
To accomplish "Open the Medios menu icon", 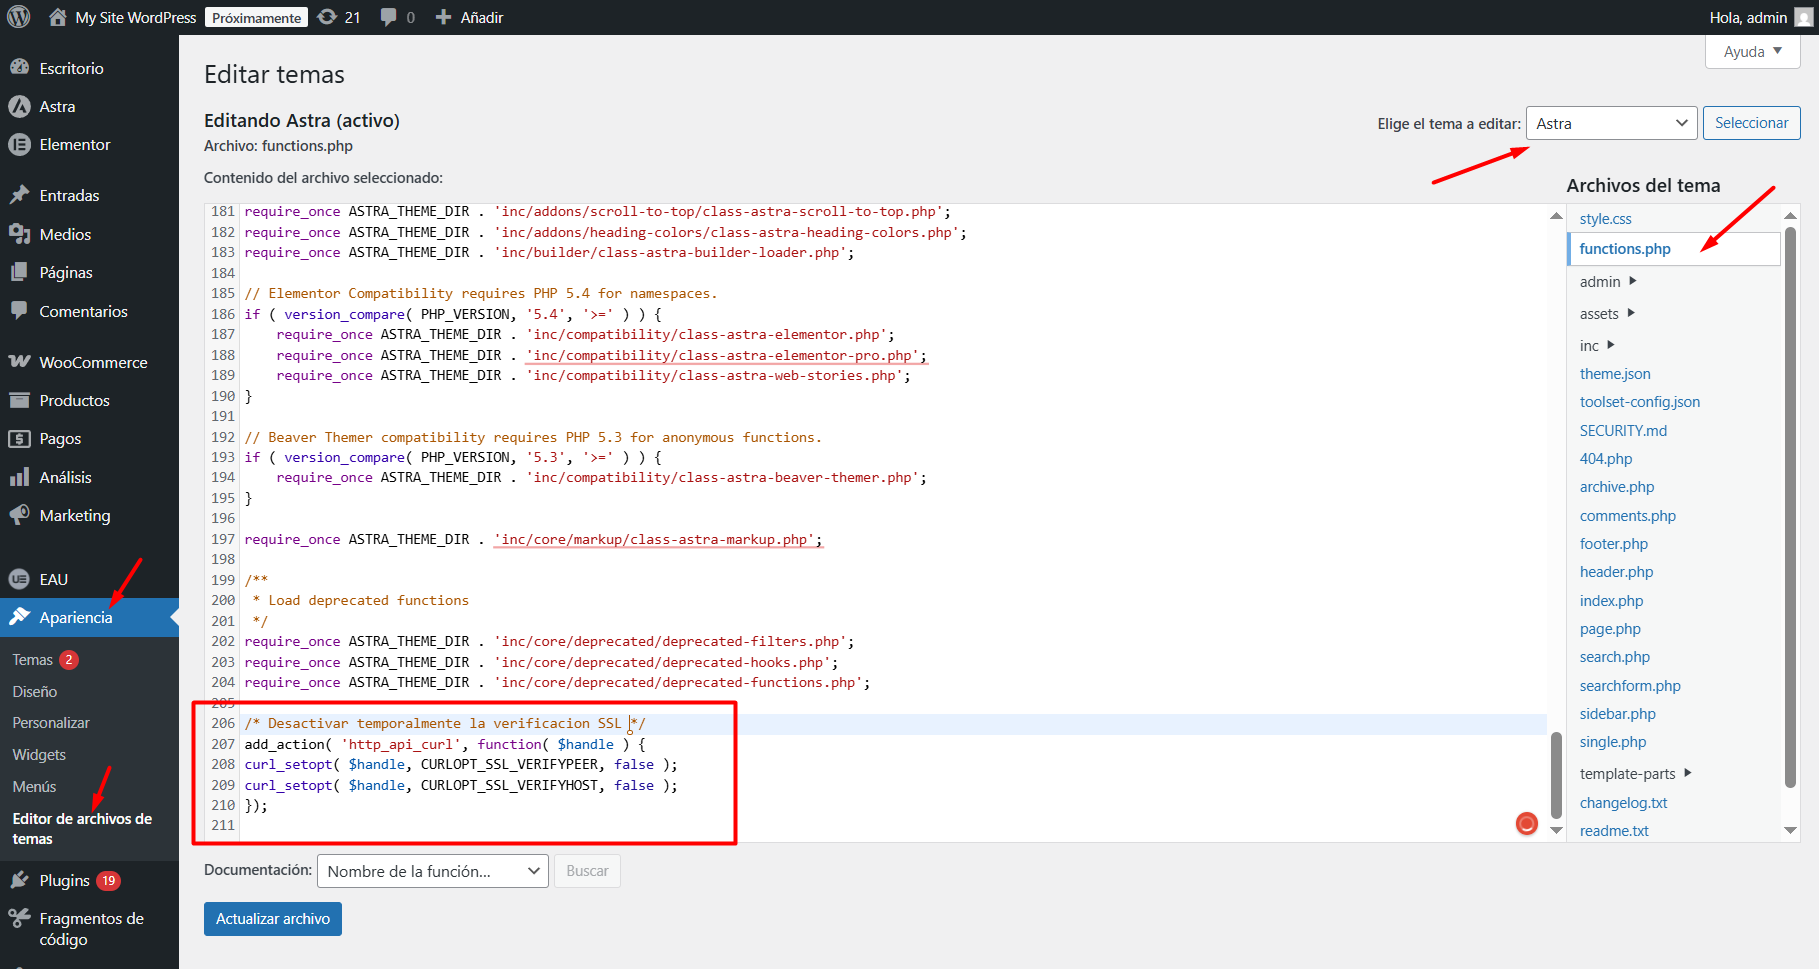I will click(x=19, y=234).
